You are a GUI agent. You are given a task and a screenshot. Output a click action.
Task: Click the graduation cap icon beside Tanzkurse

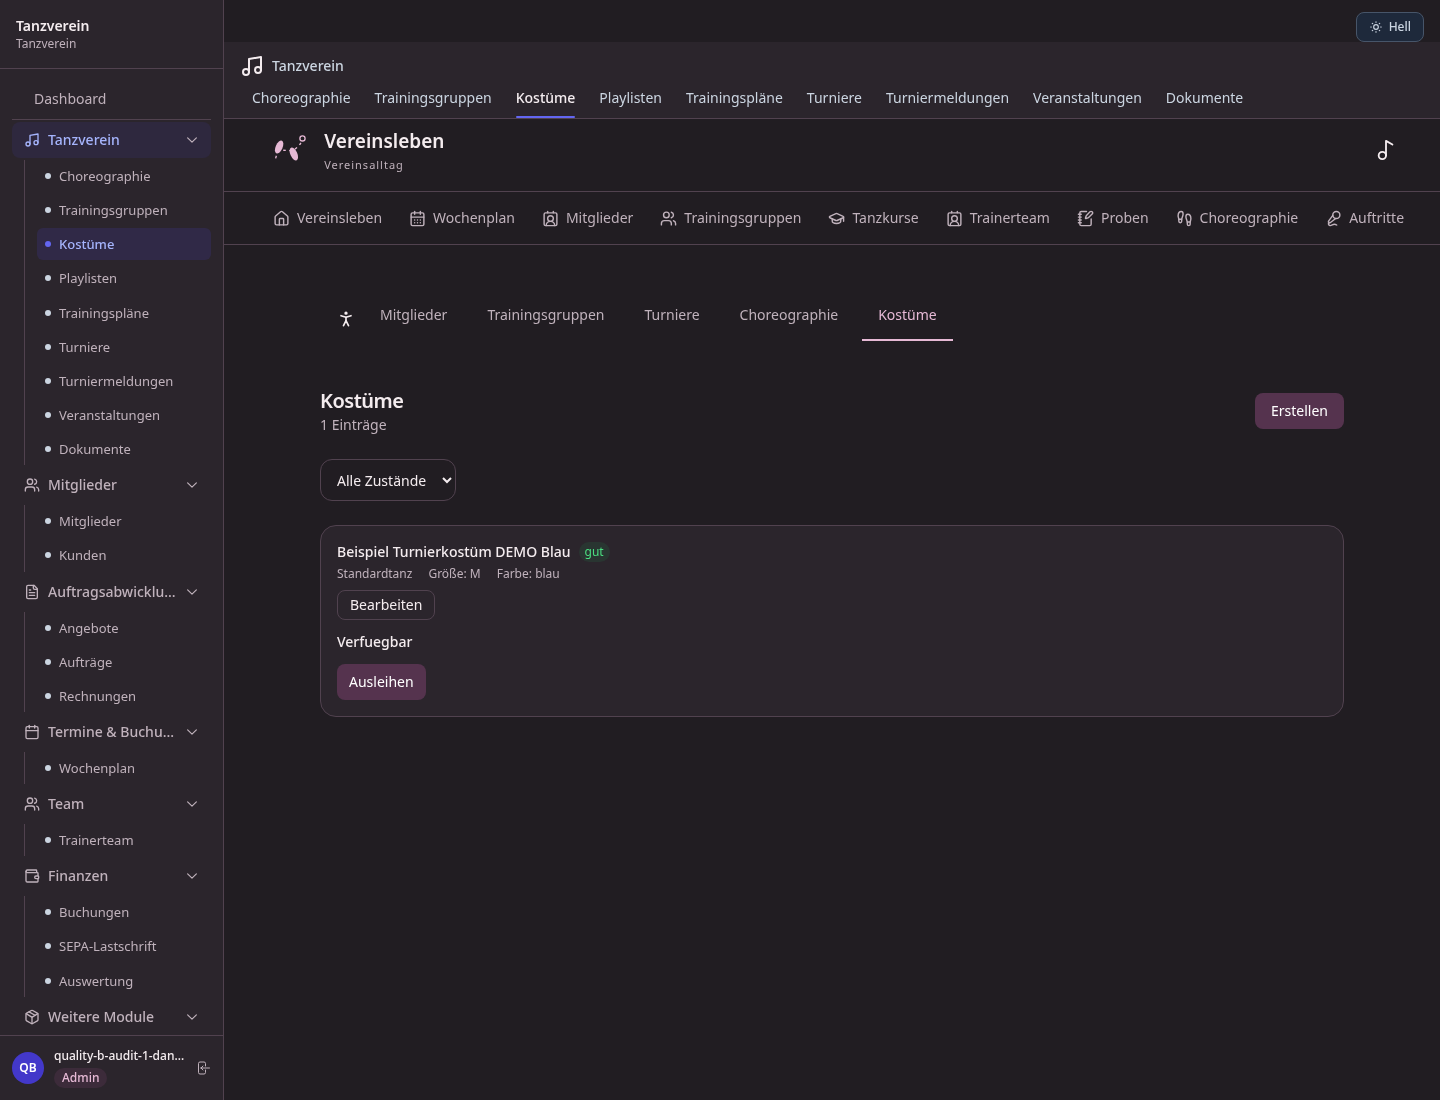tap(836, 218)
